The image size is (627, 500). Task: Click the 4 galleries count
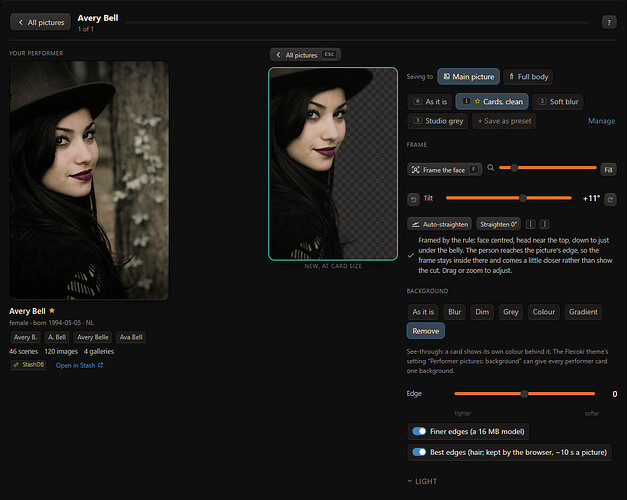pyautogui.click(x=99, y=351)
